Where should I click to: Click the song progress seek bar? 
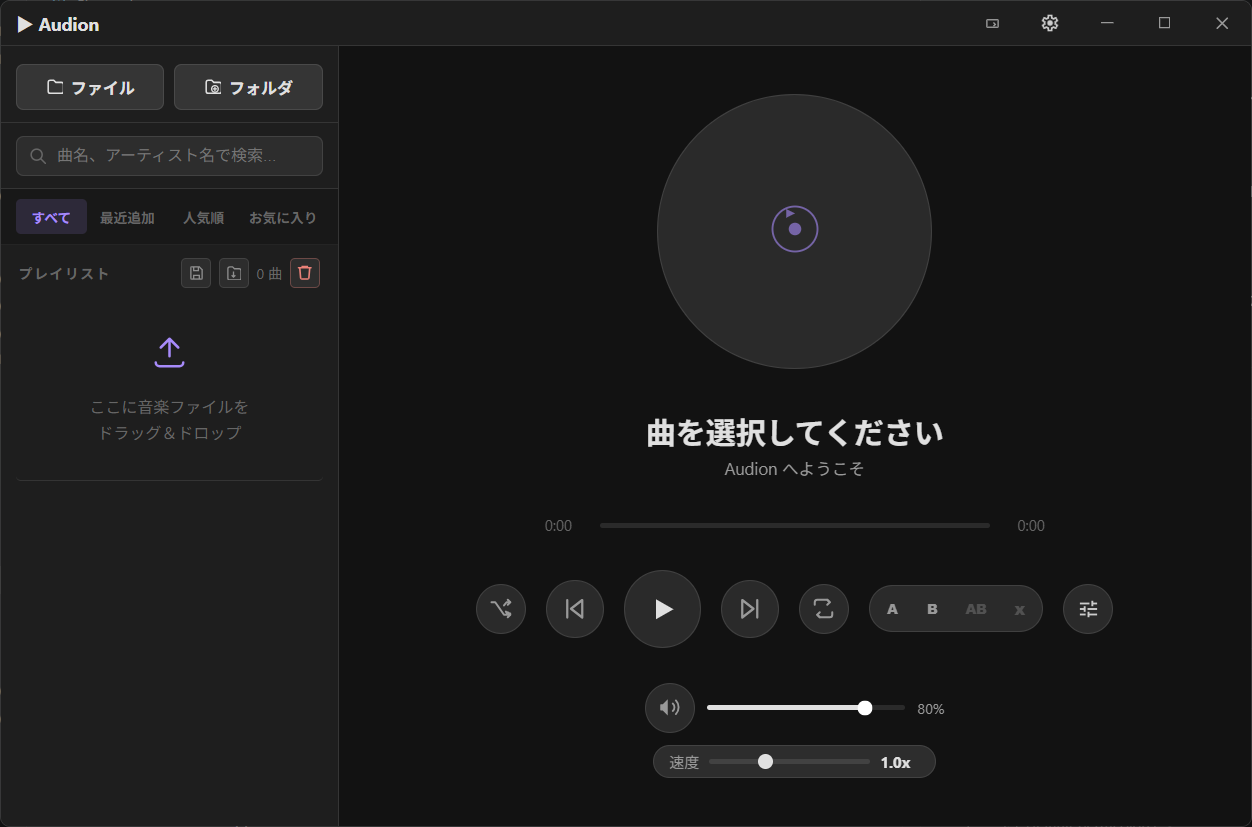(x=795, y=525)
